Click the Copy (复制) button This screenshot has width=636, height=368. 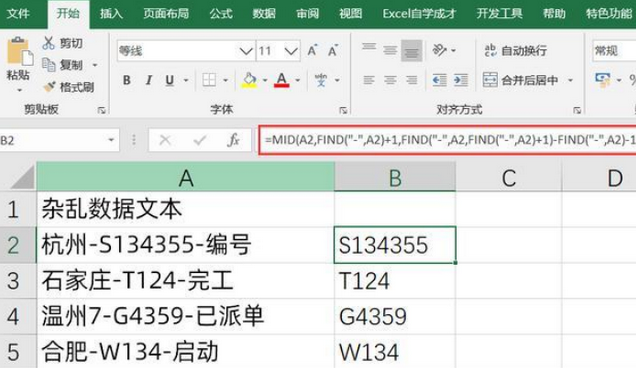point(63,65)
